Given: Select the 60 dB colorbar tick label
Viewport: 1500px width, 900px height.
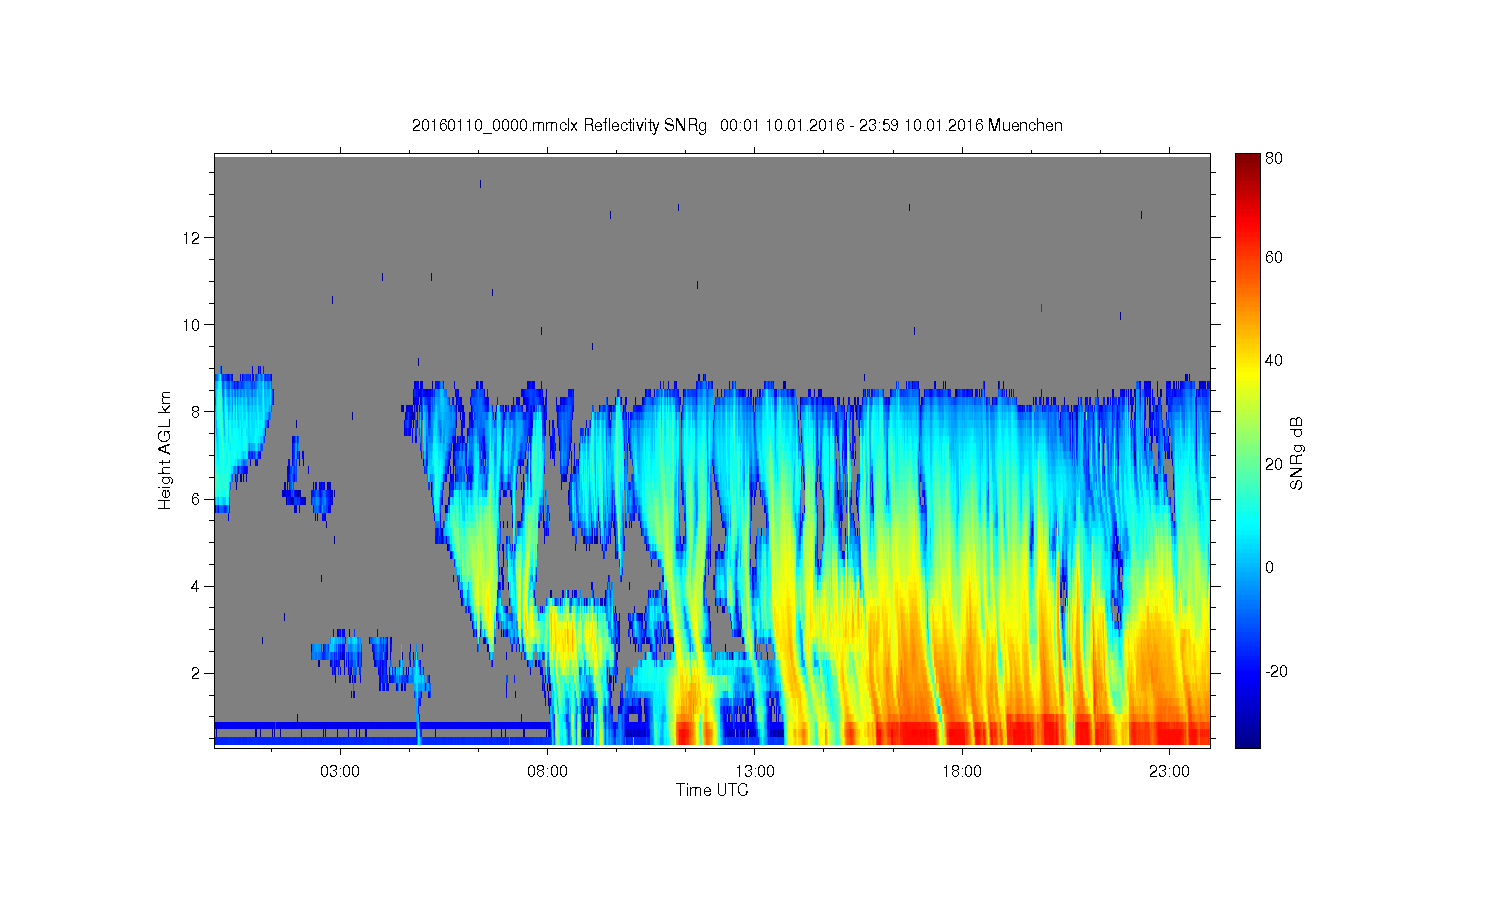Looking at the screenshot, I should coord(1274,258).
